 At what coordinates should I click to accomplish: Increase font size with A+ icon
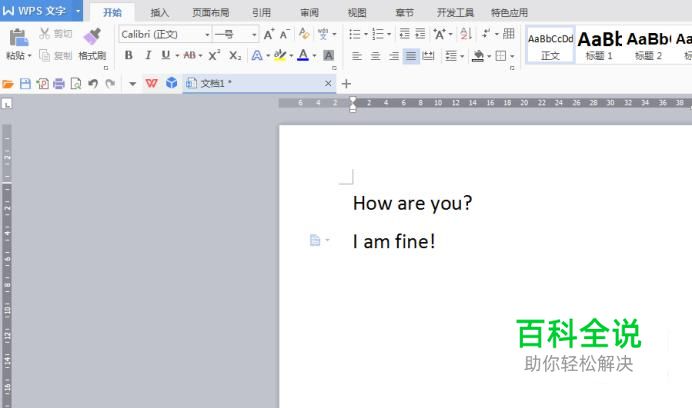(269, 34)
